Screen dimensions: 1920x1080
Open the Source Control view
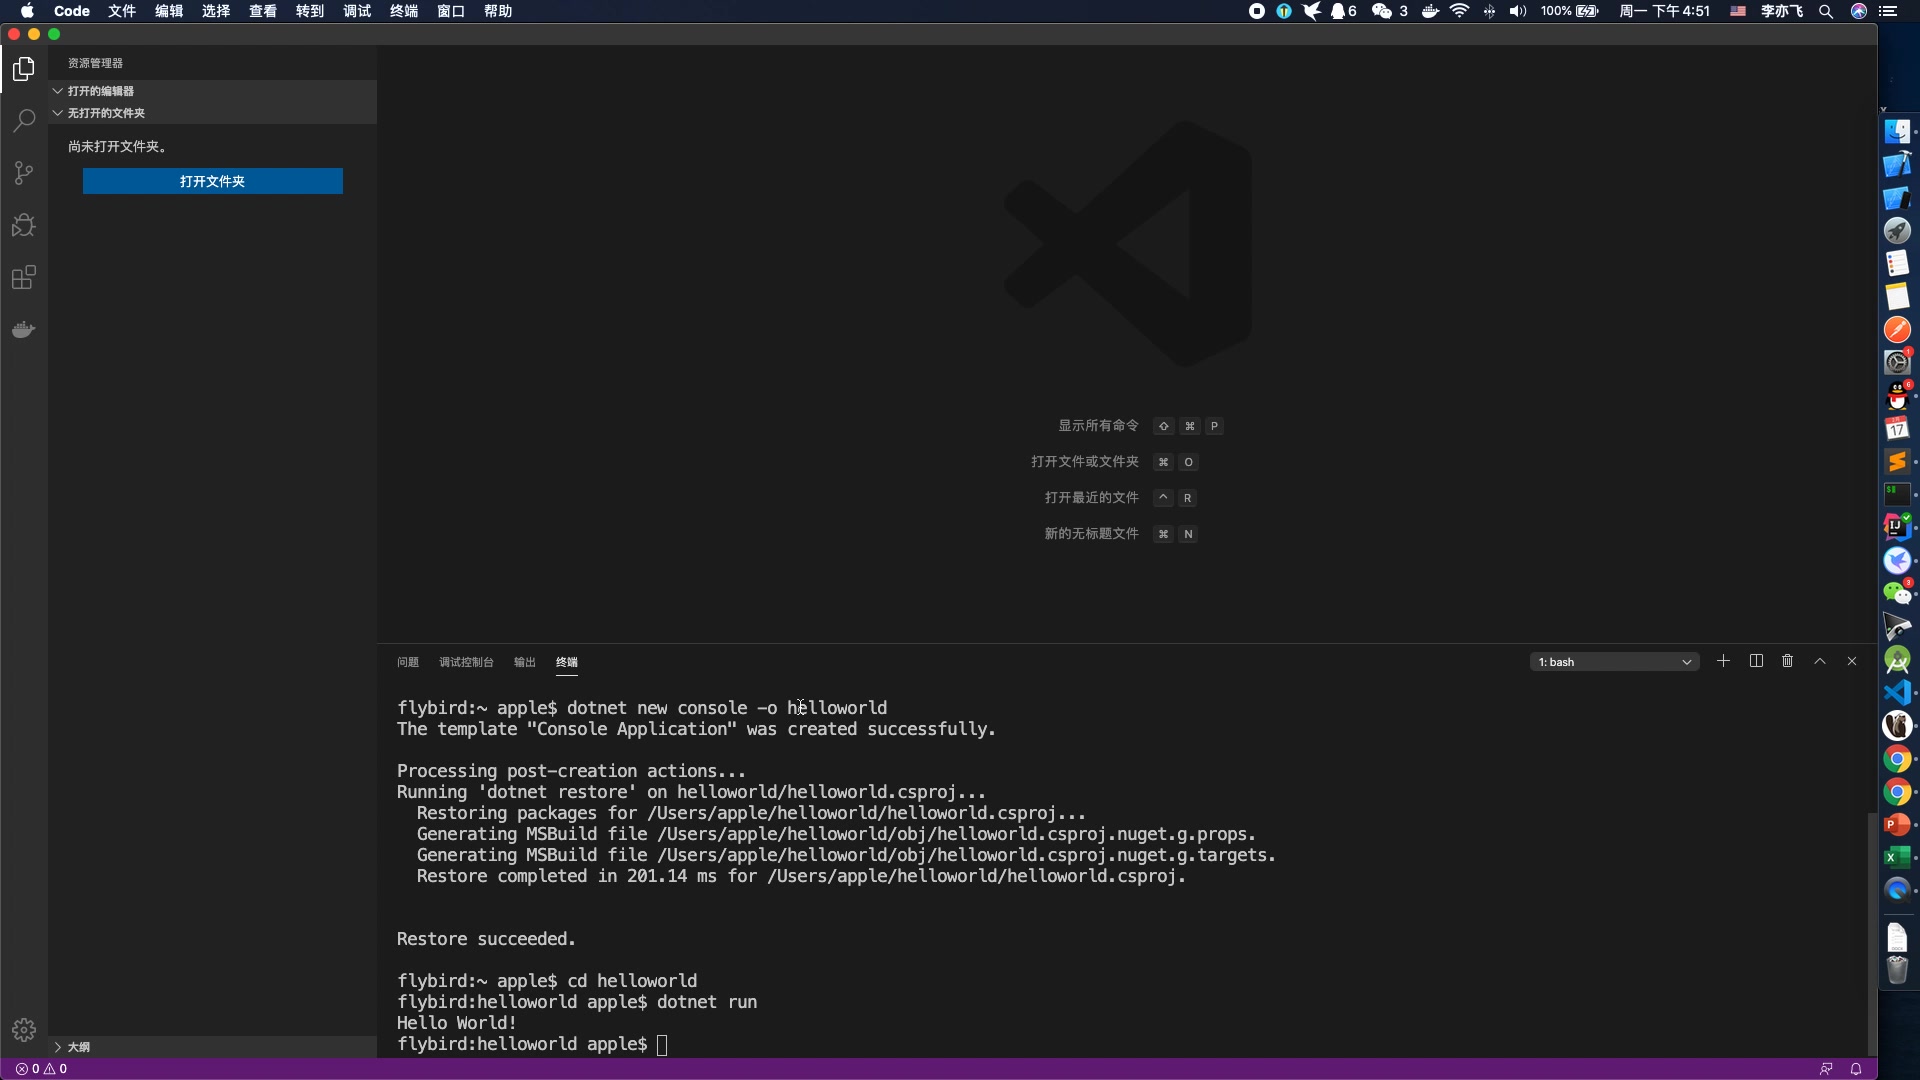pyautogui.click(x=24, y=173)
